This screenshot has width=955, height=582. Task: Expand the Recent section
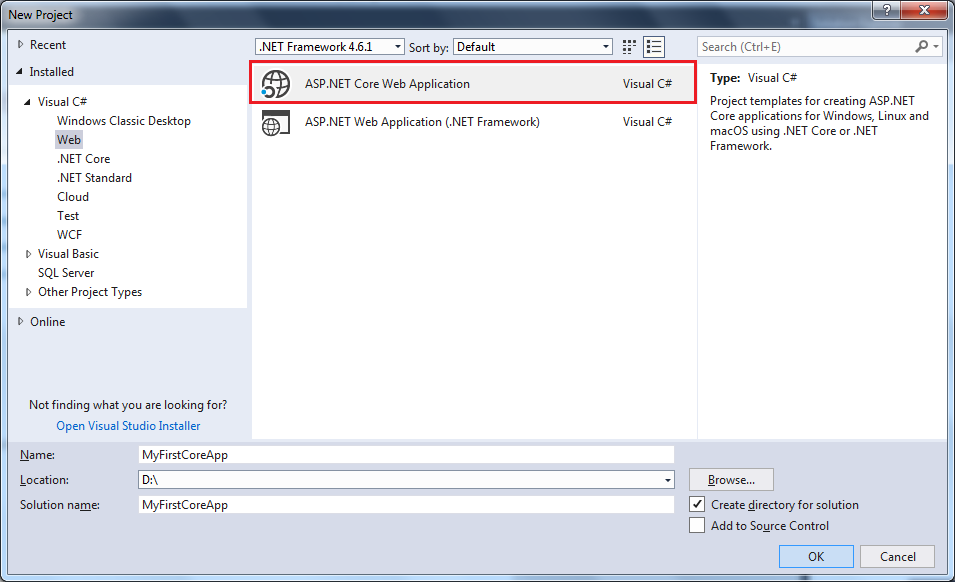(x=21, y=44)
